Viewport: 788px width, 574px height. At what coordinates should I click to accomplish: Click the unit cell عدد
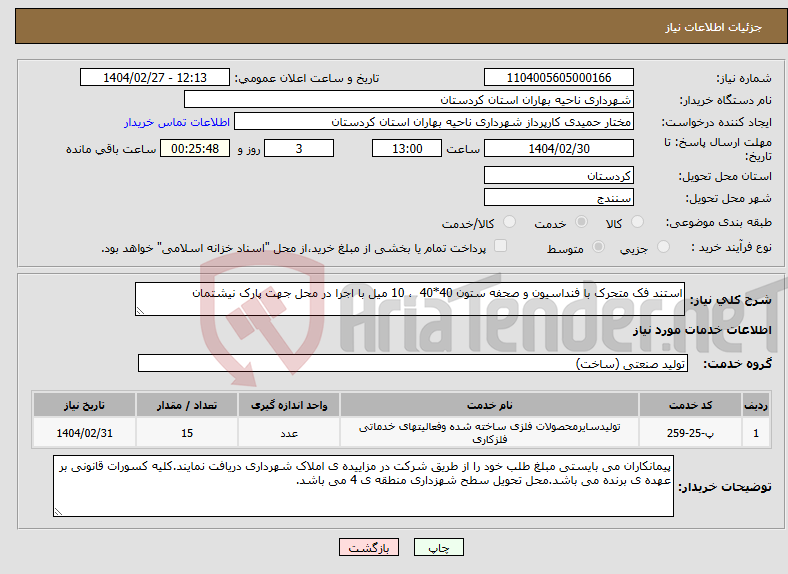289,432
